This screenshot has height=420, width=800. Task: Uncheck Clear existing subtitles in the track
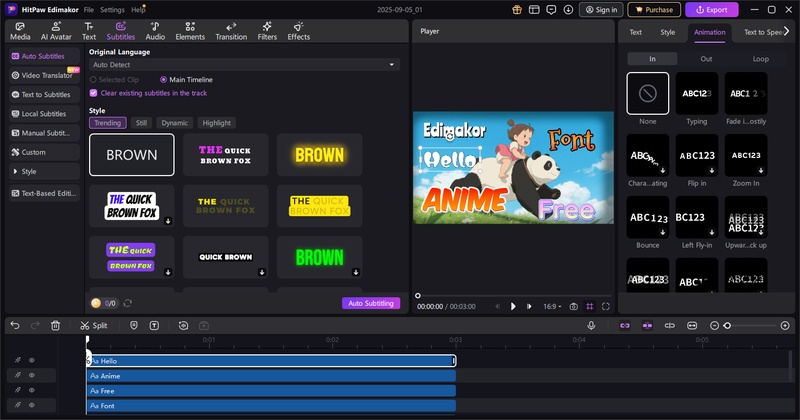93,93
